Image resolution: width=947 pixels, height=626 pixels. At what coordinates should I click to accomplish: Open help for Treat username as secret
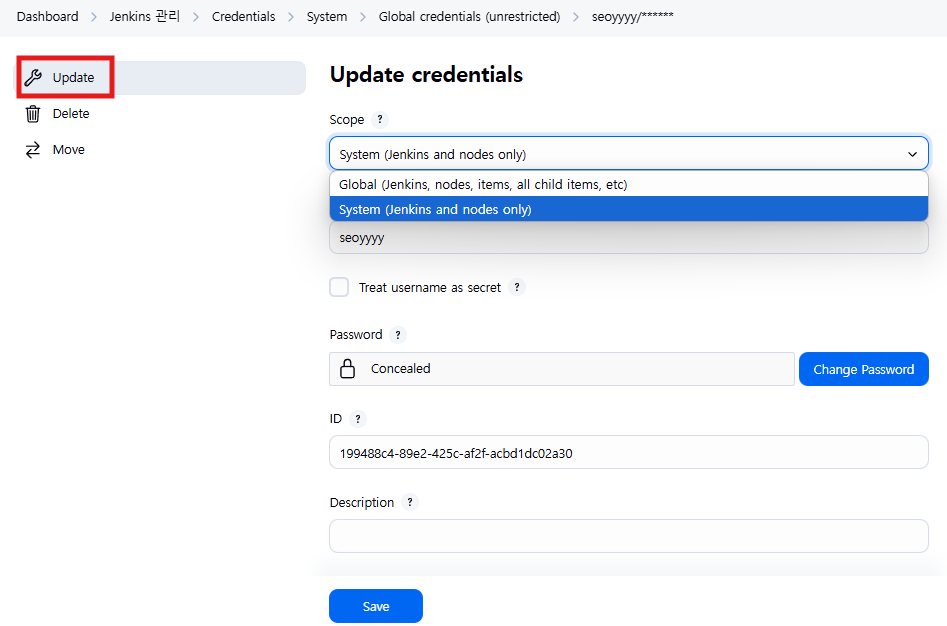(x=516, y=287)
